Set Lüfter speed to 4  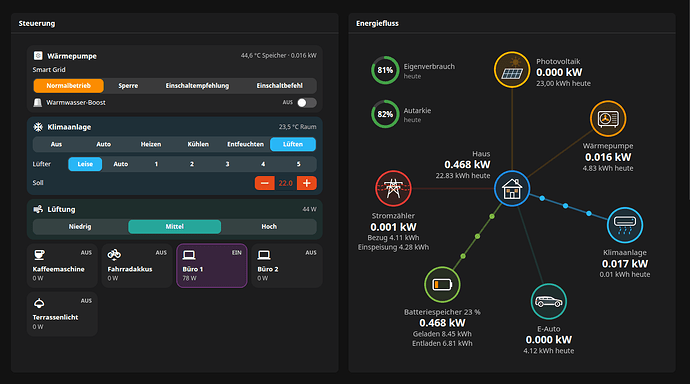263,164
